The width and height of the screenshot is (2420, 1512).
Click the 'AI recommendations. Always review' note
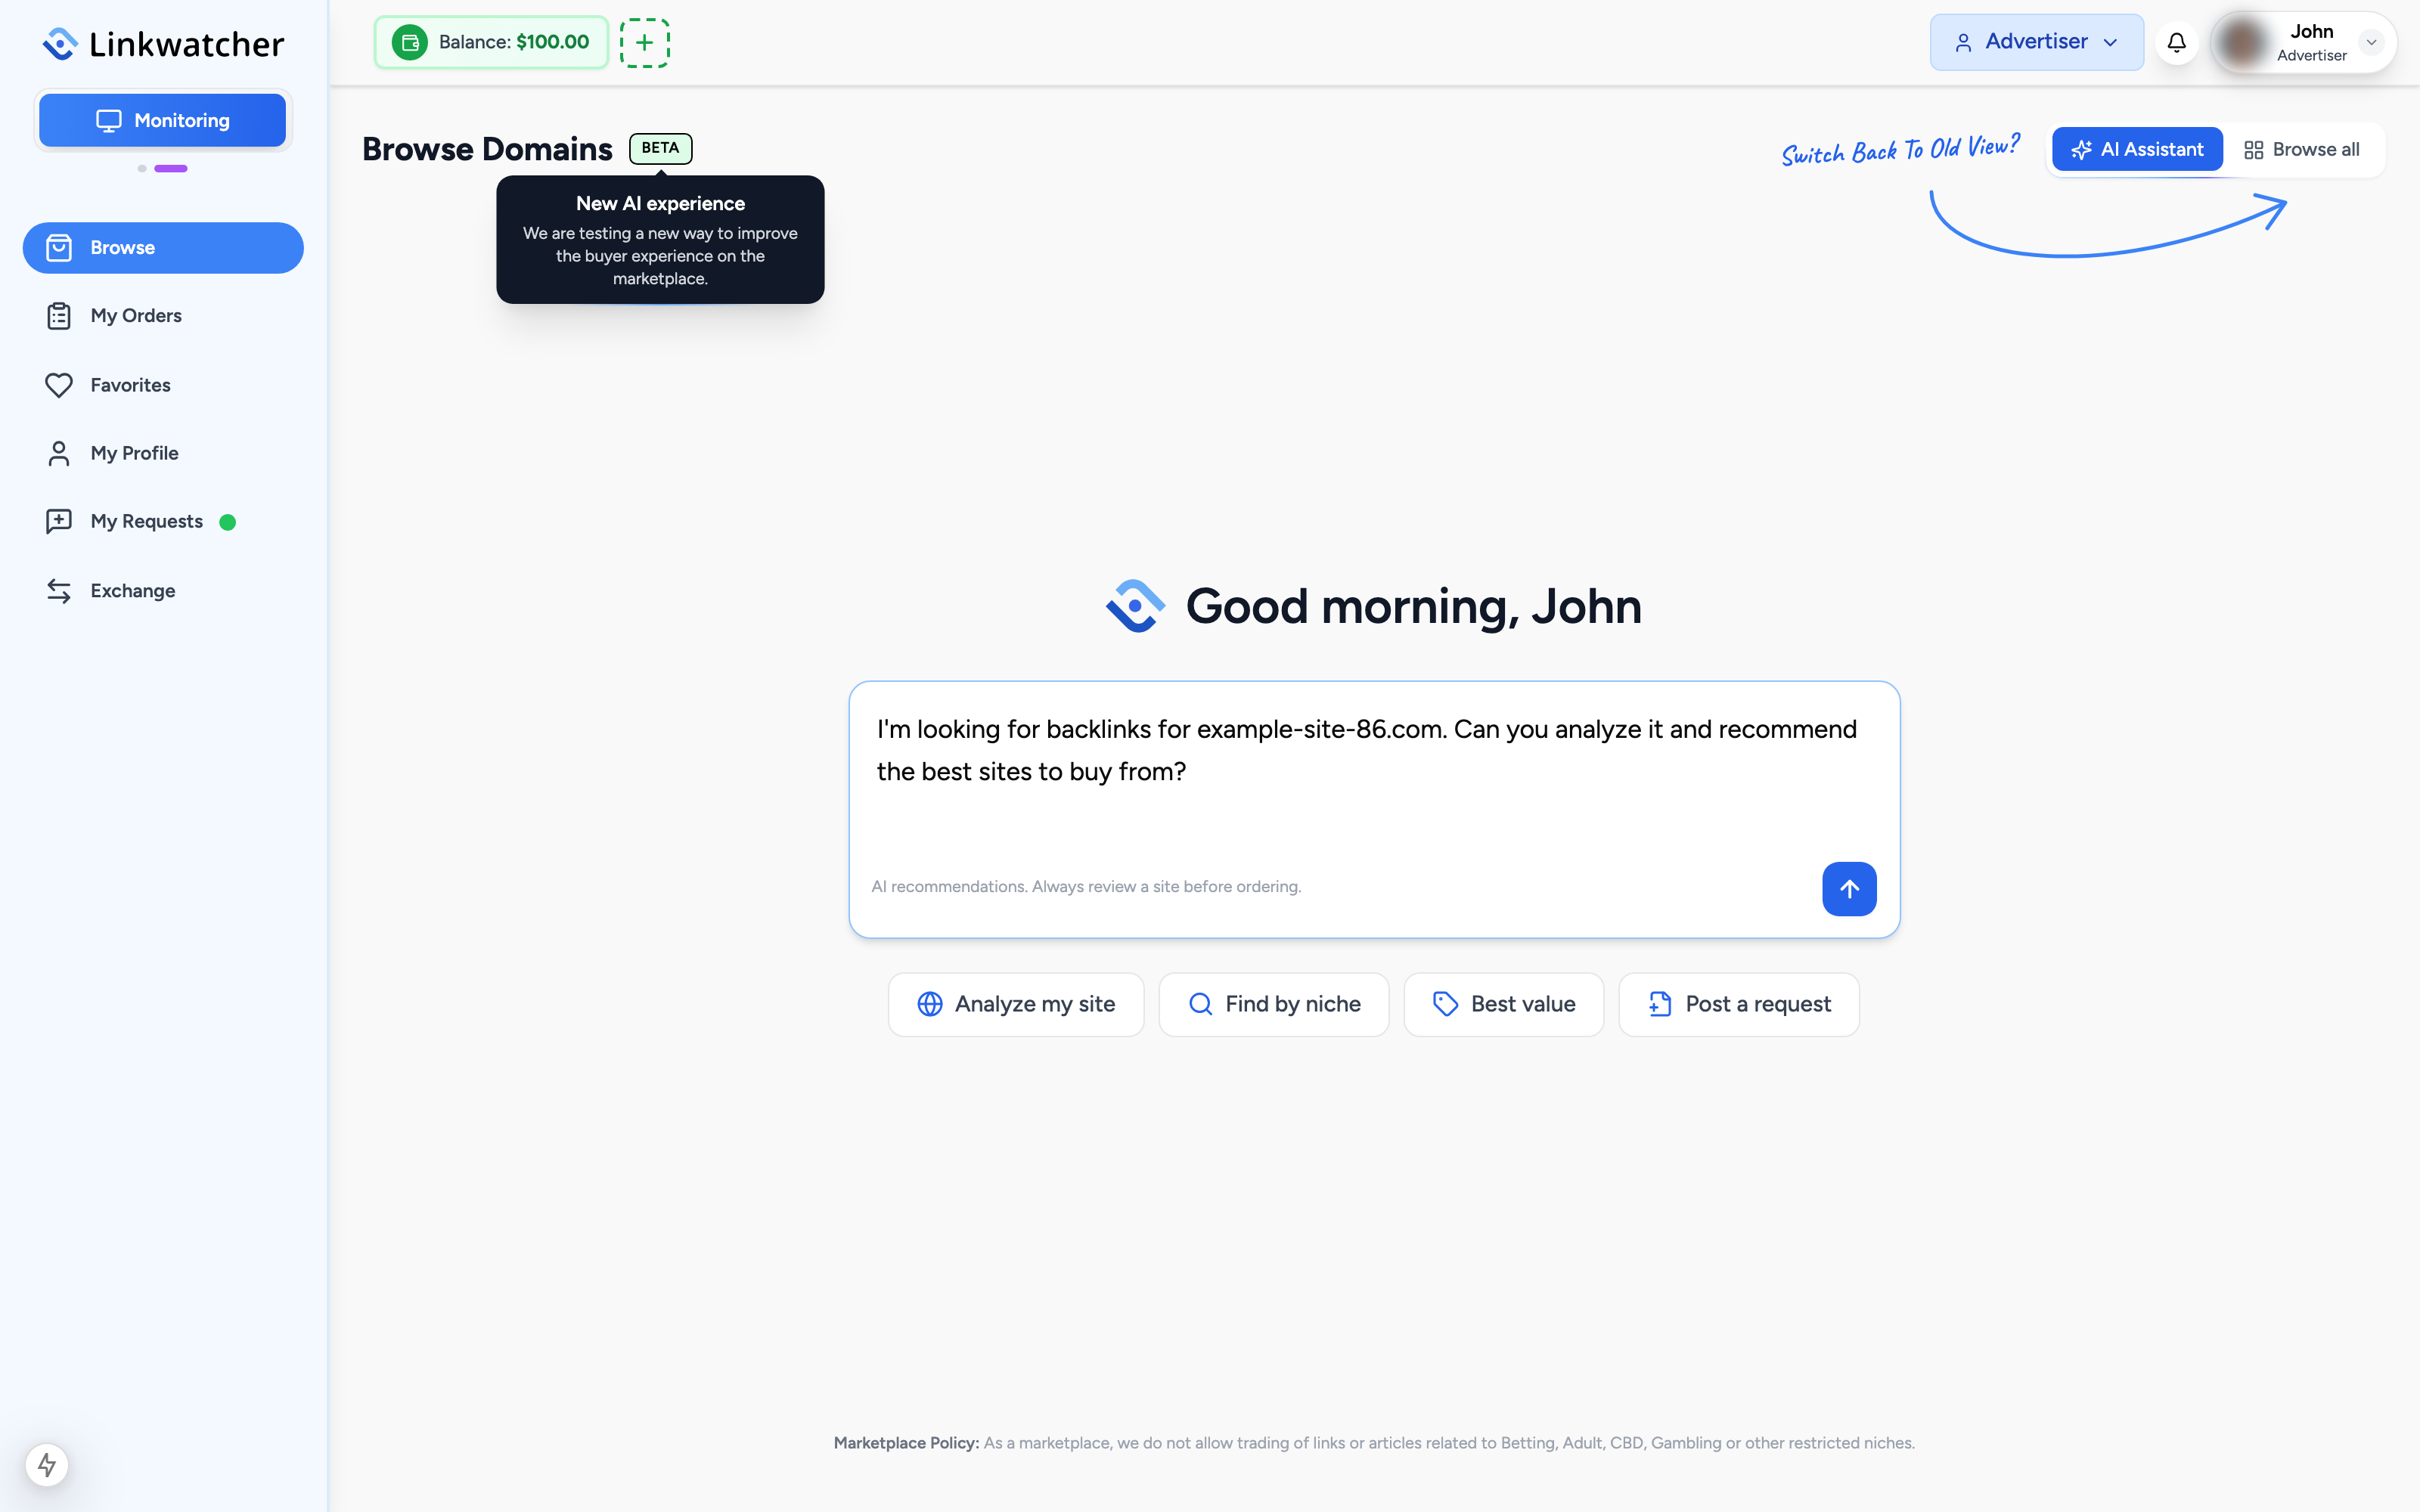click(x=1086, y=886)
